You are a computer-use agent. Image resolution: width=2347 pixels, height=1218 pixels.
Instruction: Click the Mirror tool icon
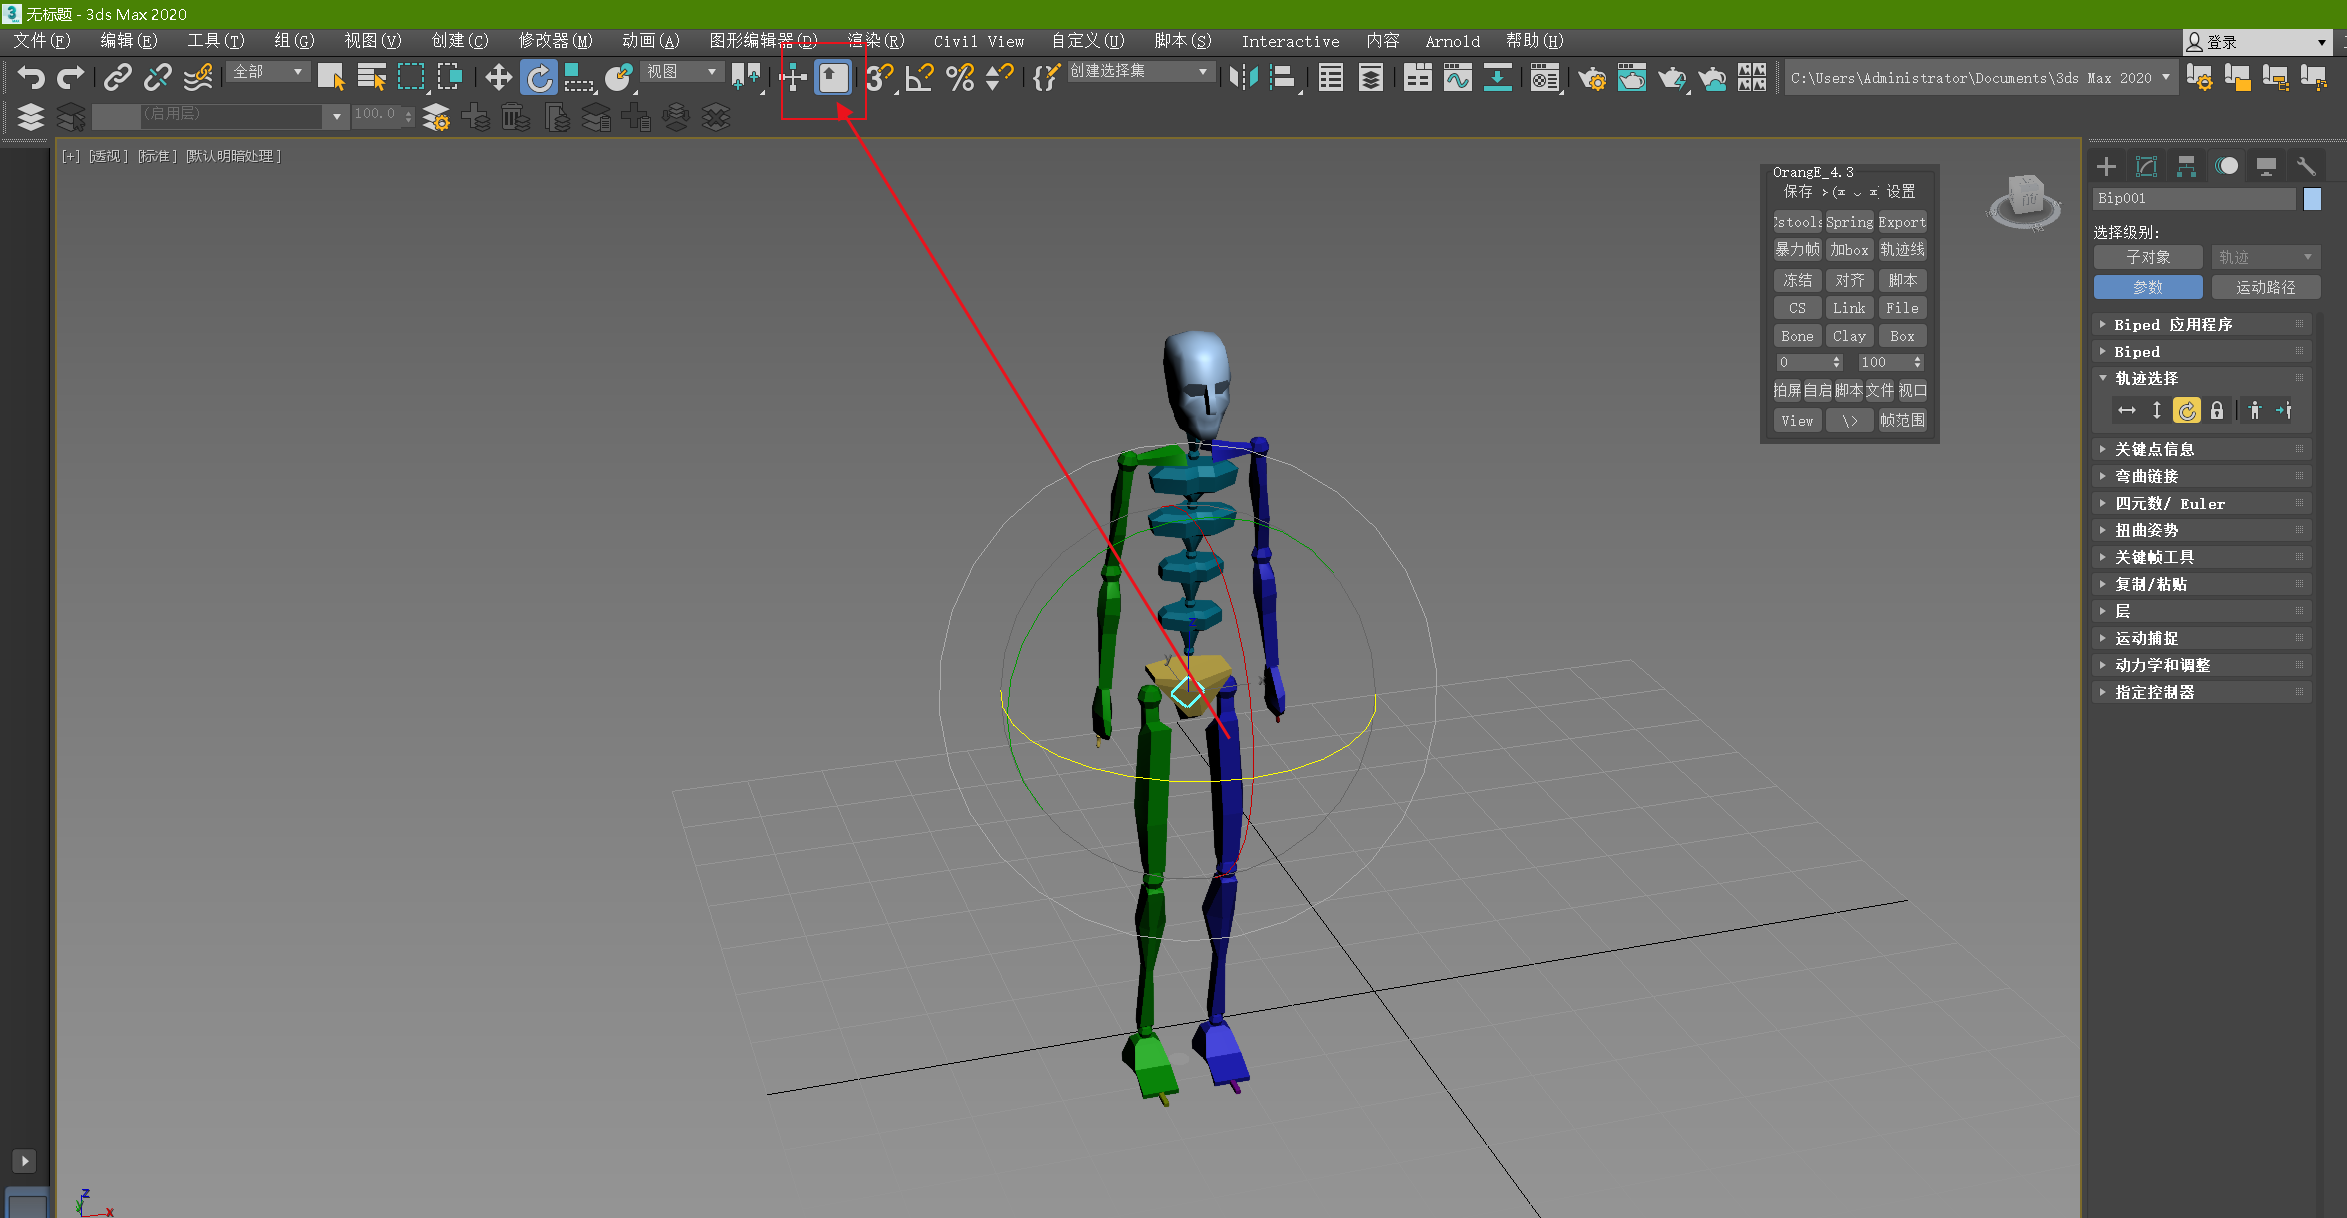1243,77
